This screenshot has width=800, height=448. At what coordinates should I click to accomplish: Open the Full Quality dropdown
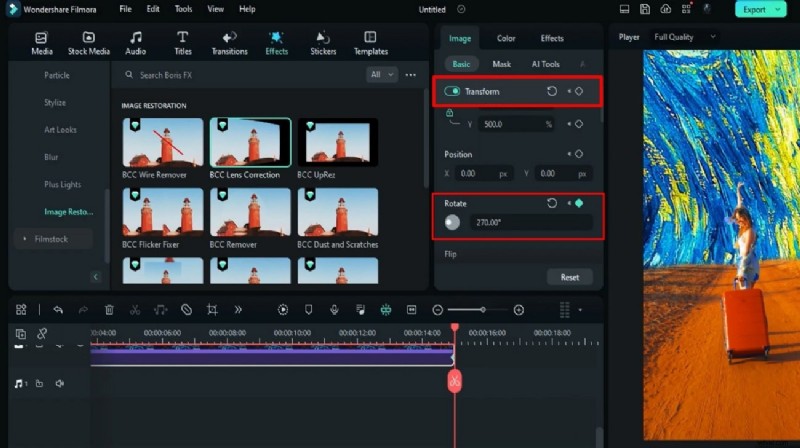click(685, 37)
